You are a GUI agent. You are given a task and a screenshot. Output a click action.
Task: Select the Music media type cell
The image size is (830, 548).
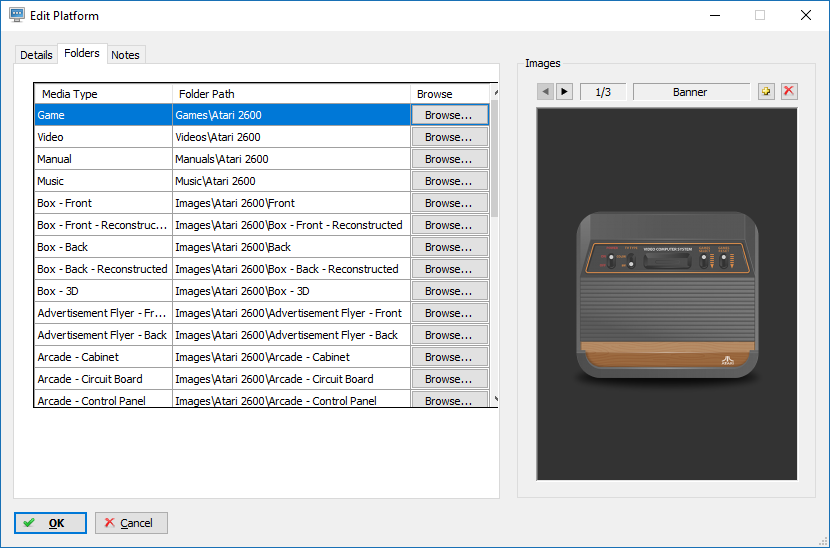[104, 181]
